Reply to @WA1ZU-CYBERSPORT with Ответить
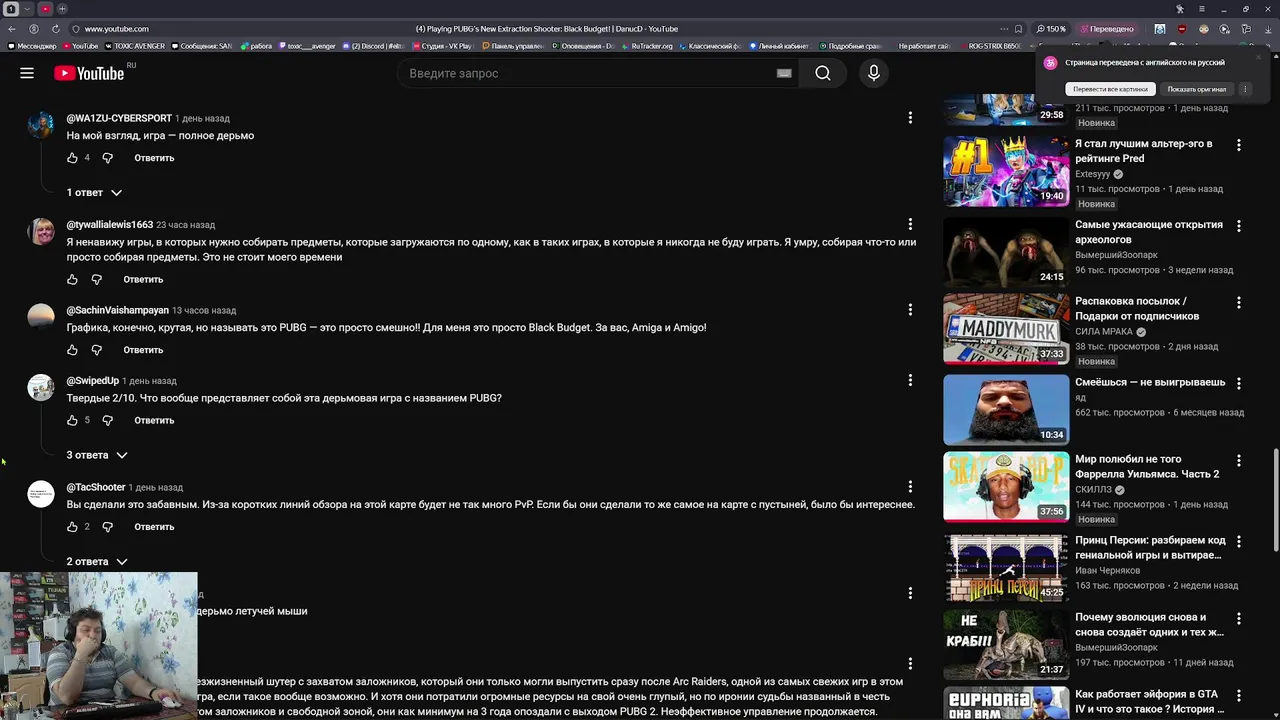Viewport: 1280px width, 720px height. pyautogui.click(x=154, y=158)
